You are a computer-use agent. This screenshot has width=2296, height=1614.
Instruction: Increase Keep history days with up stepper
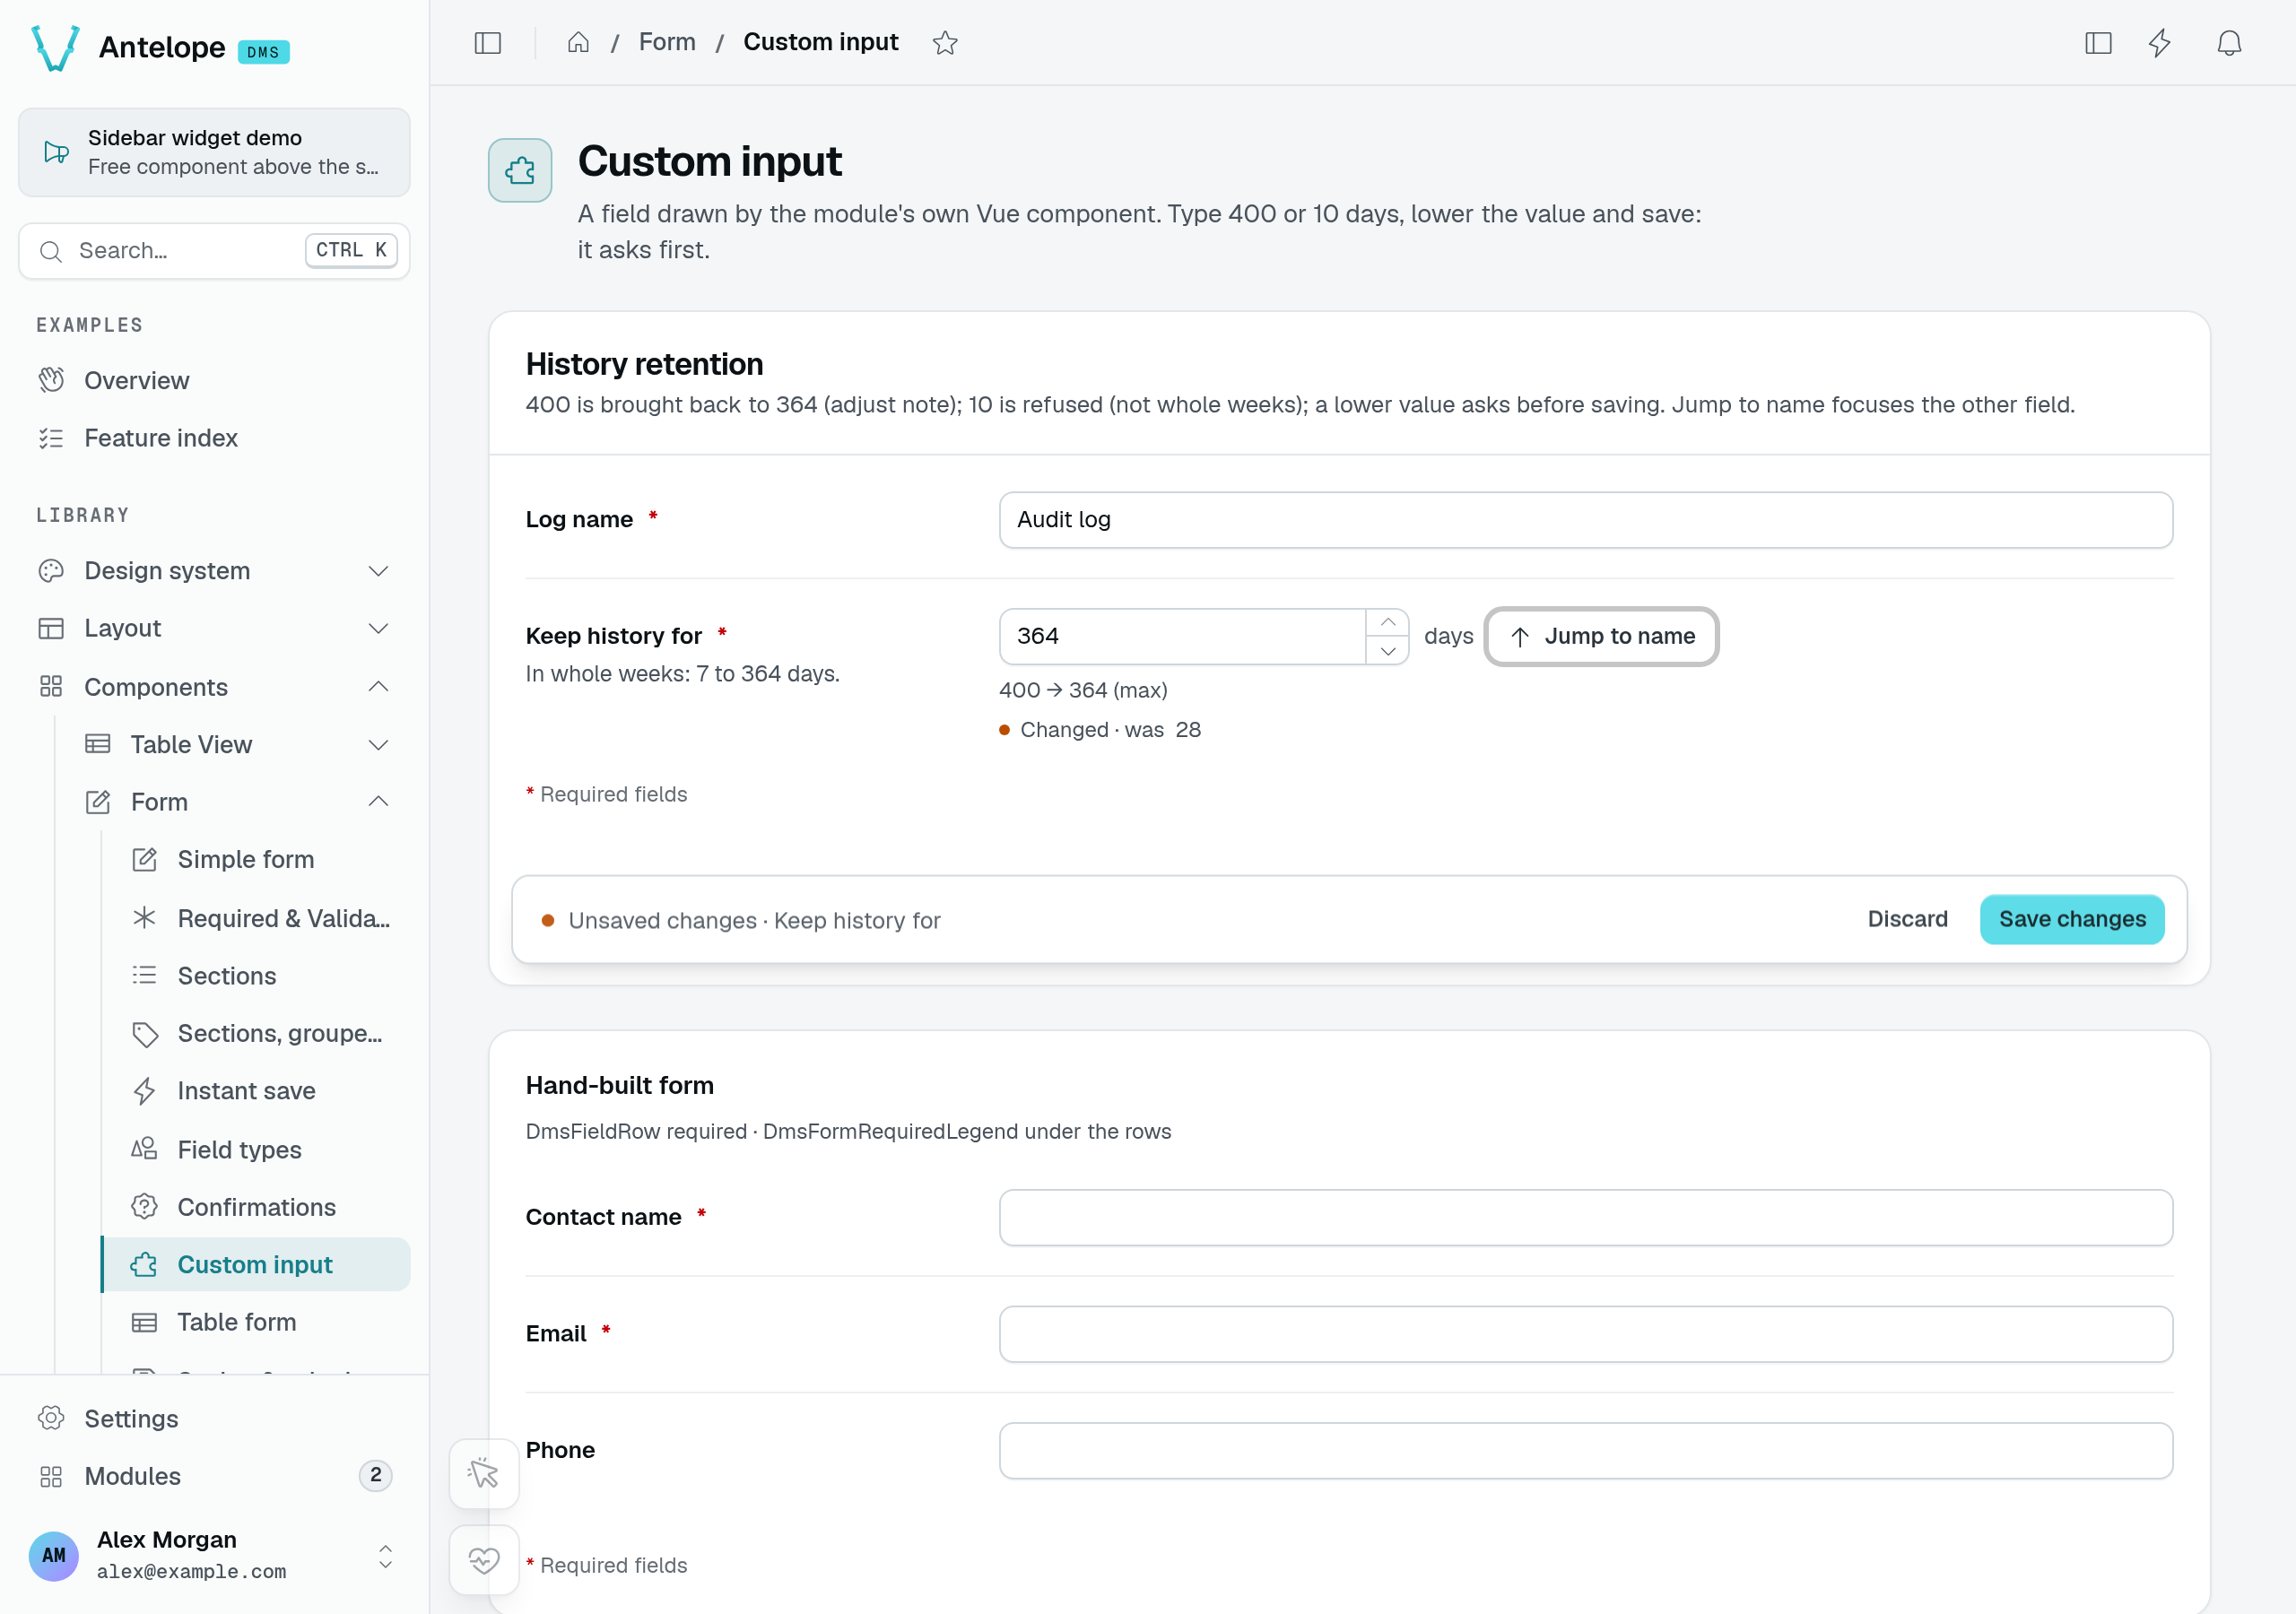click(1388, 622)
